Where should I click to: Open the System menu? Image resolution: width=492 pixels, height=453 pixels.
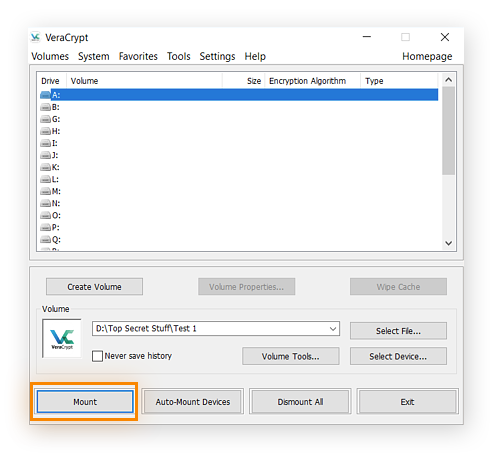point(94,56)
